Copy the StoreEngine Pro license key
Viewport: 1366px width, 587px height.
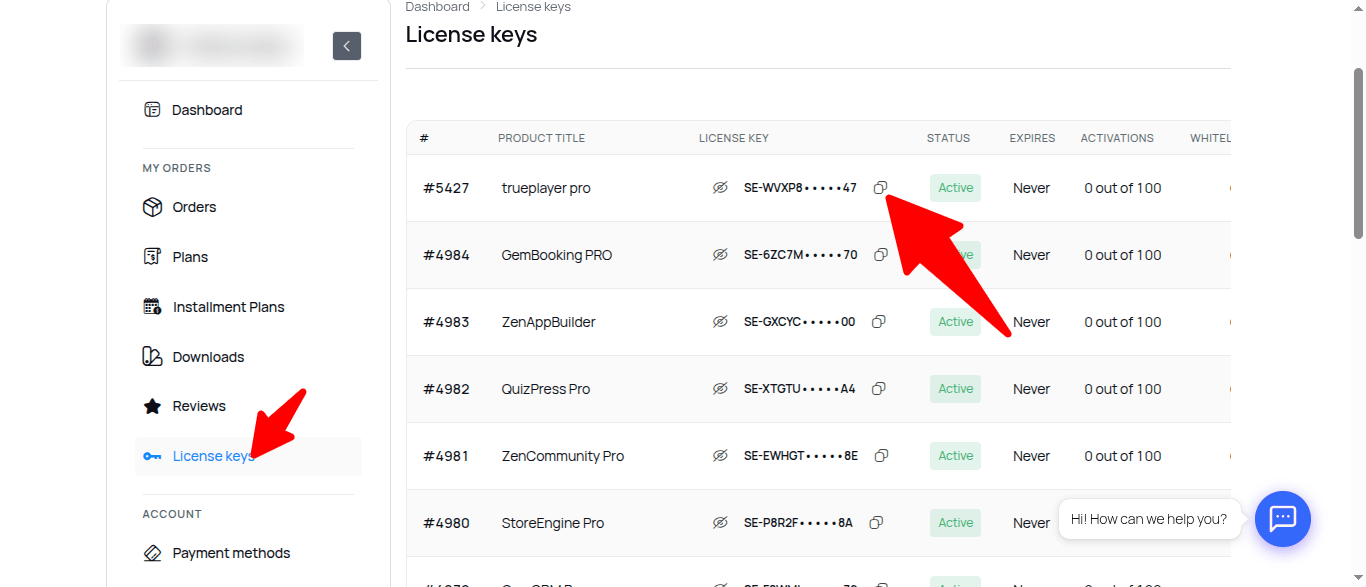876,523
